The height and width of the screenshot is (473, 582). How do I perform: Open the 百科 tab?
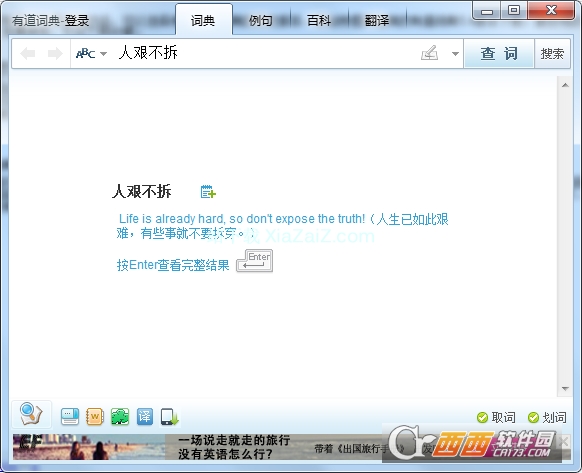[x=319, y=20]
